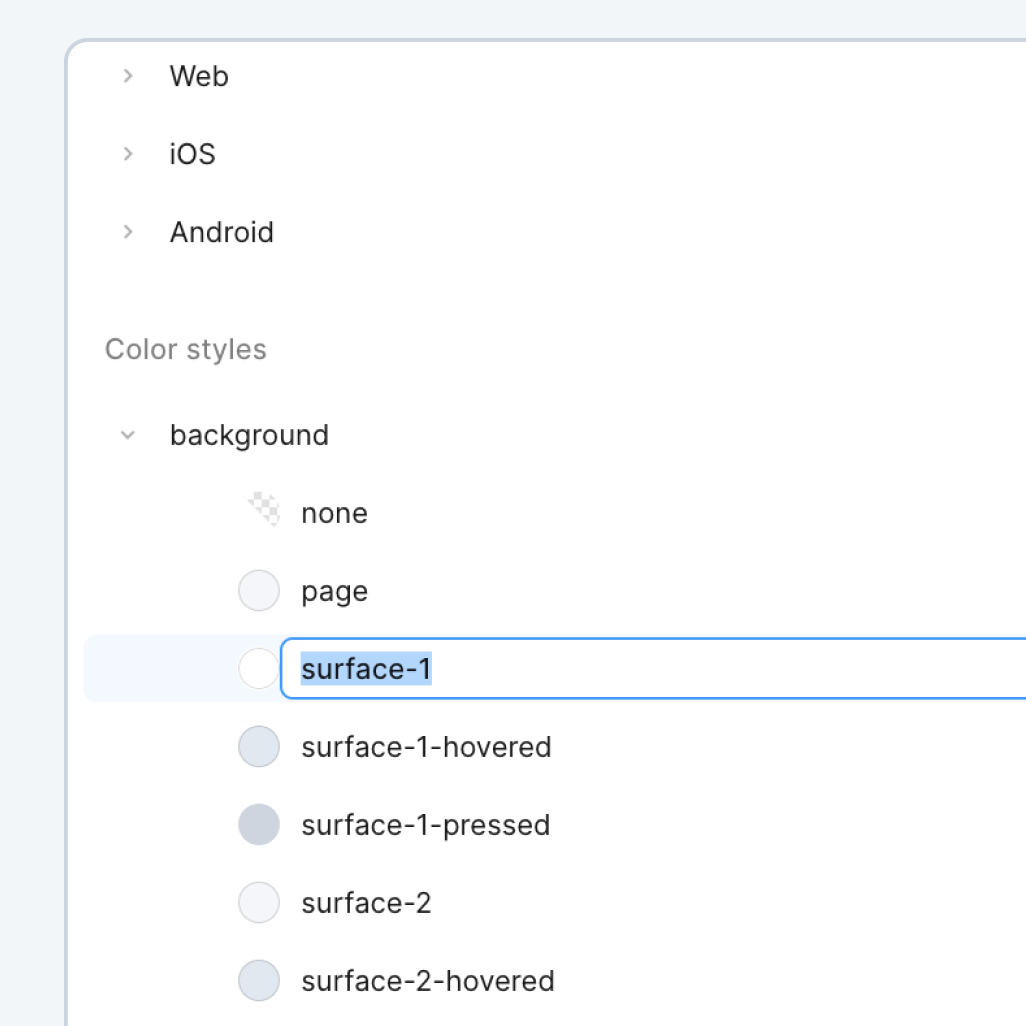Select the Web tree item label
Screen dimensions: 1026x1026
[x=199, y=76]
